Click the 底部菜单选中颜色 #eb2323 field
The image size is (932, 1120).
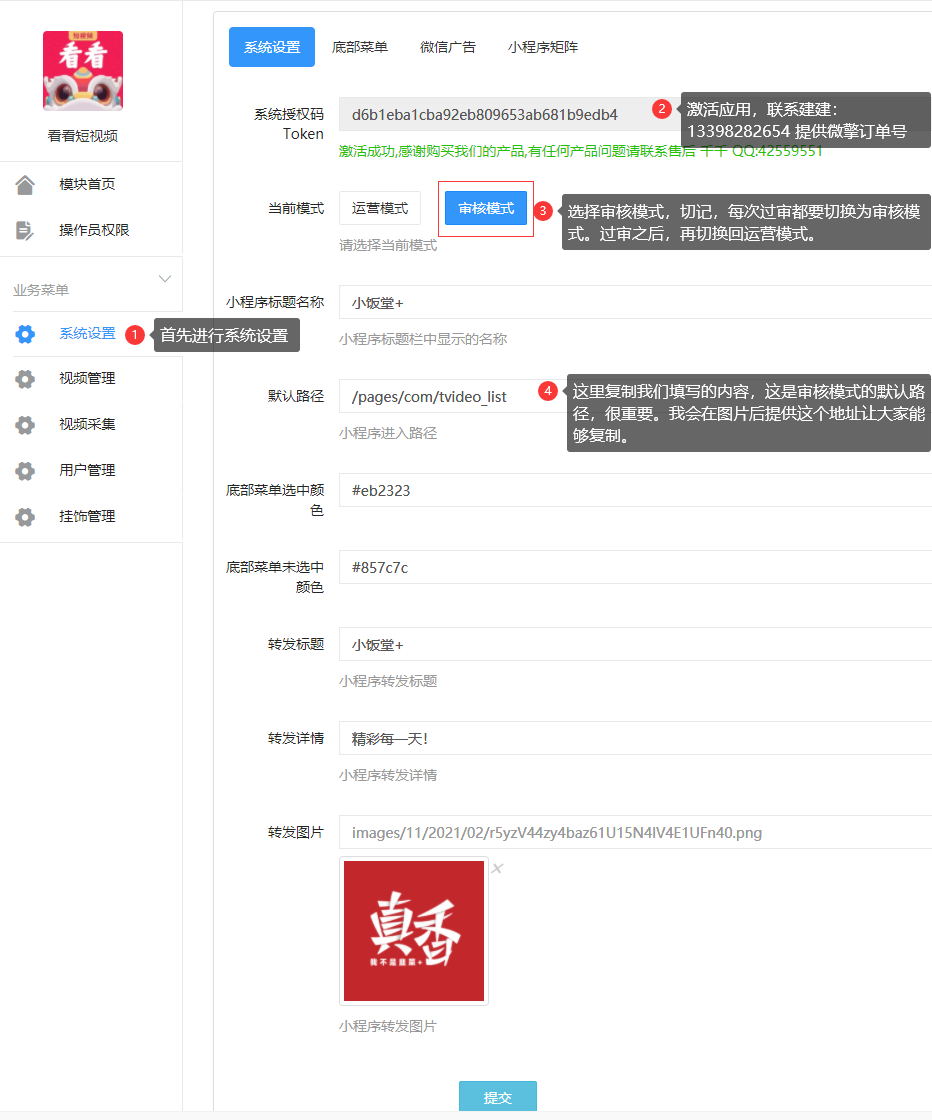tap(636, 491)
